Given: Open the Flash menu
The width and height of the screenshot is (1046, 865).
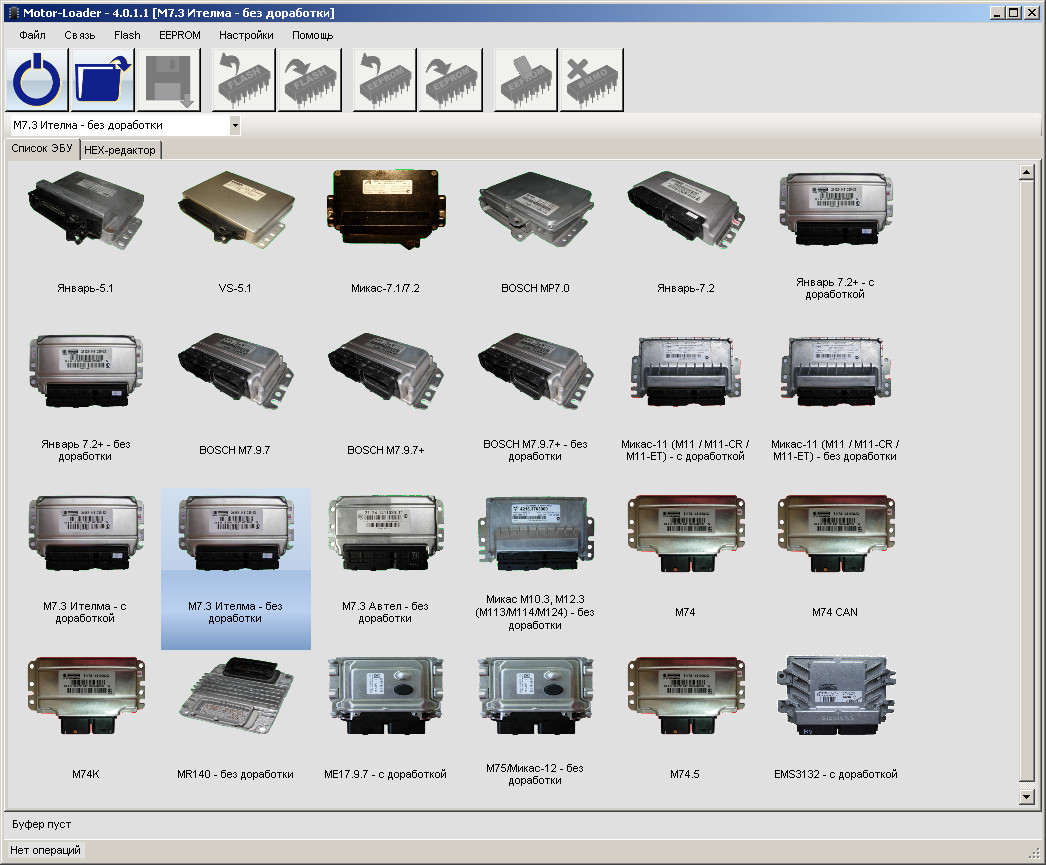Looking at the screenshot, I should click(x=127, y=35).
